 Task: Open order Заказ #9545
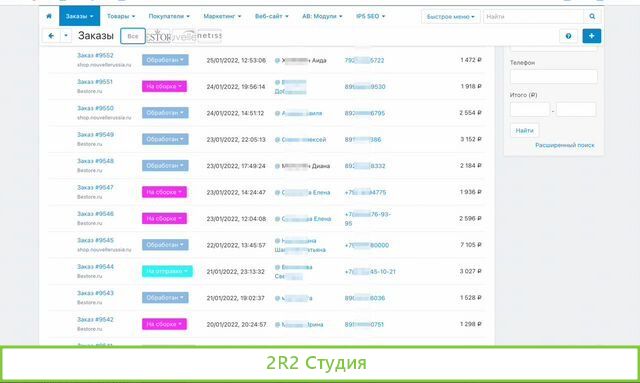[x=95, y=240]
